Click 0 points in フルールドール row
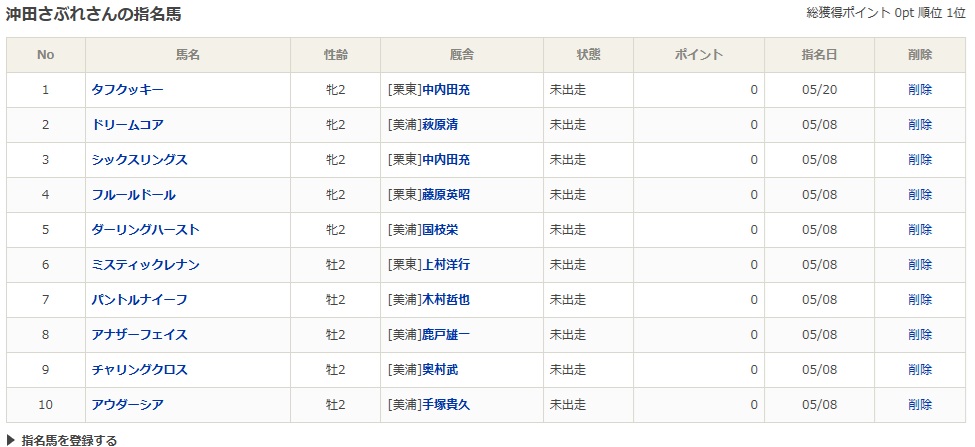 coord(754,195)
